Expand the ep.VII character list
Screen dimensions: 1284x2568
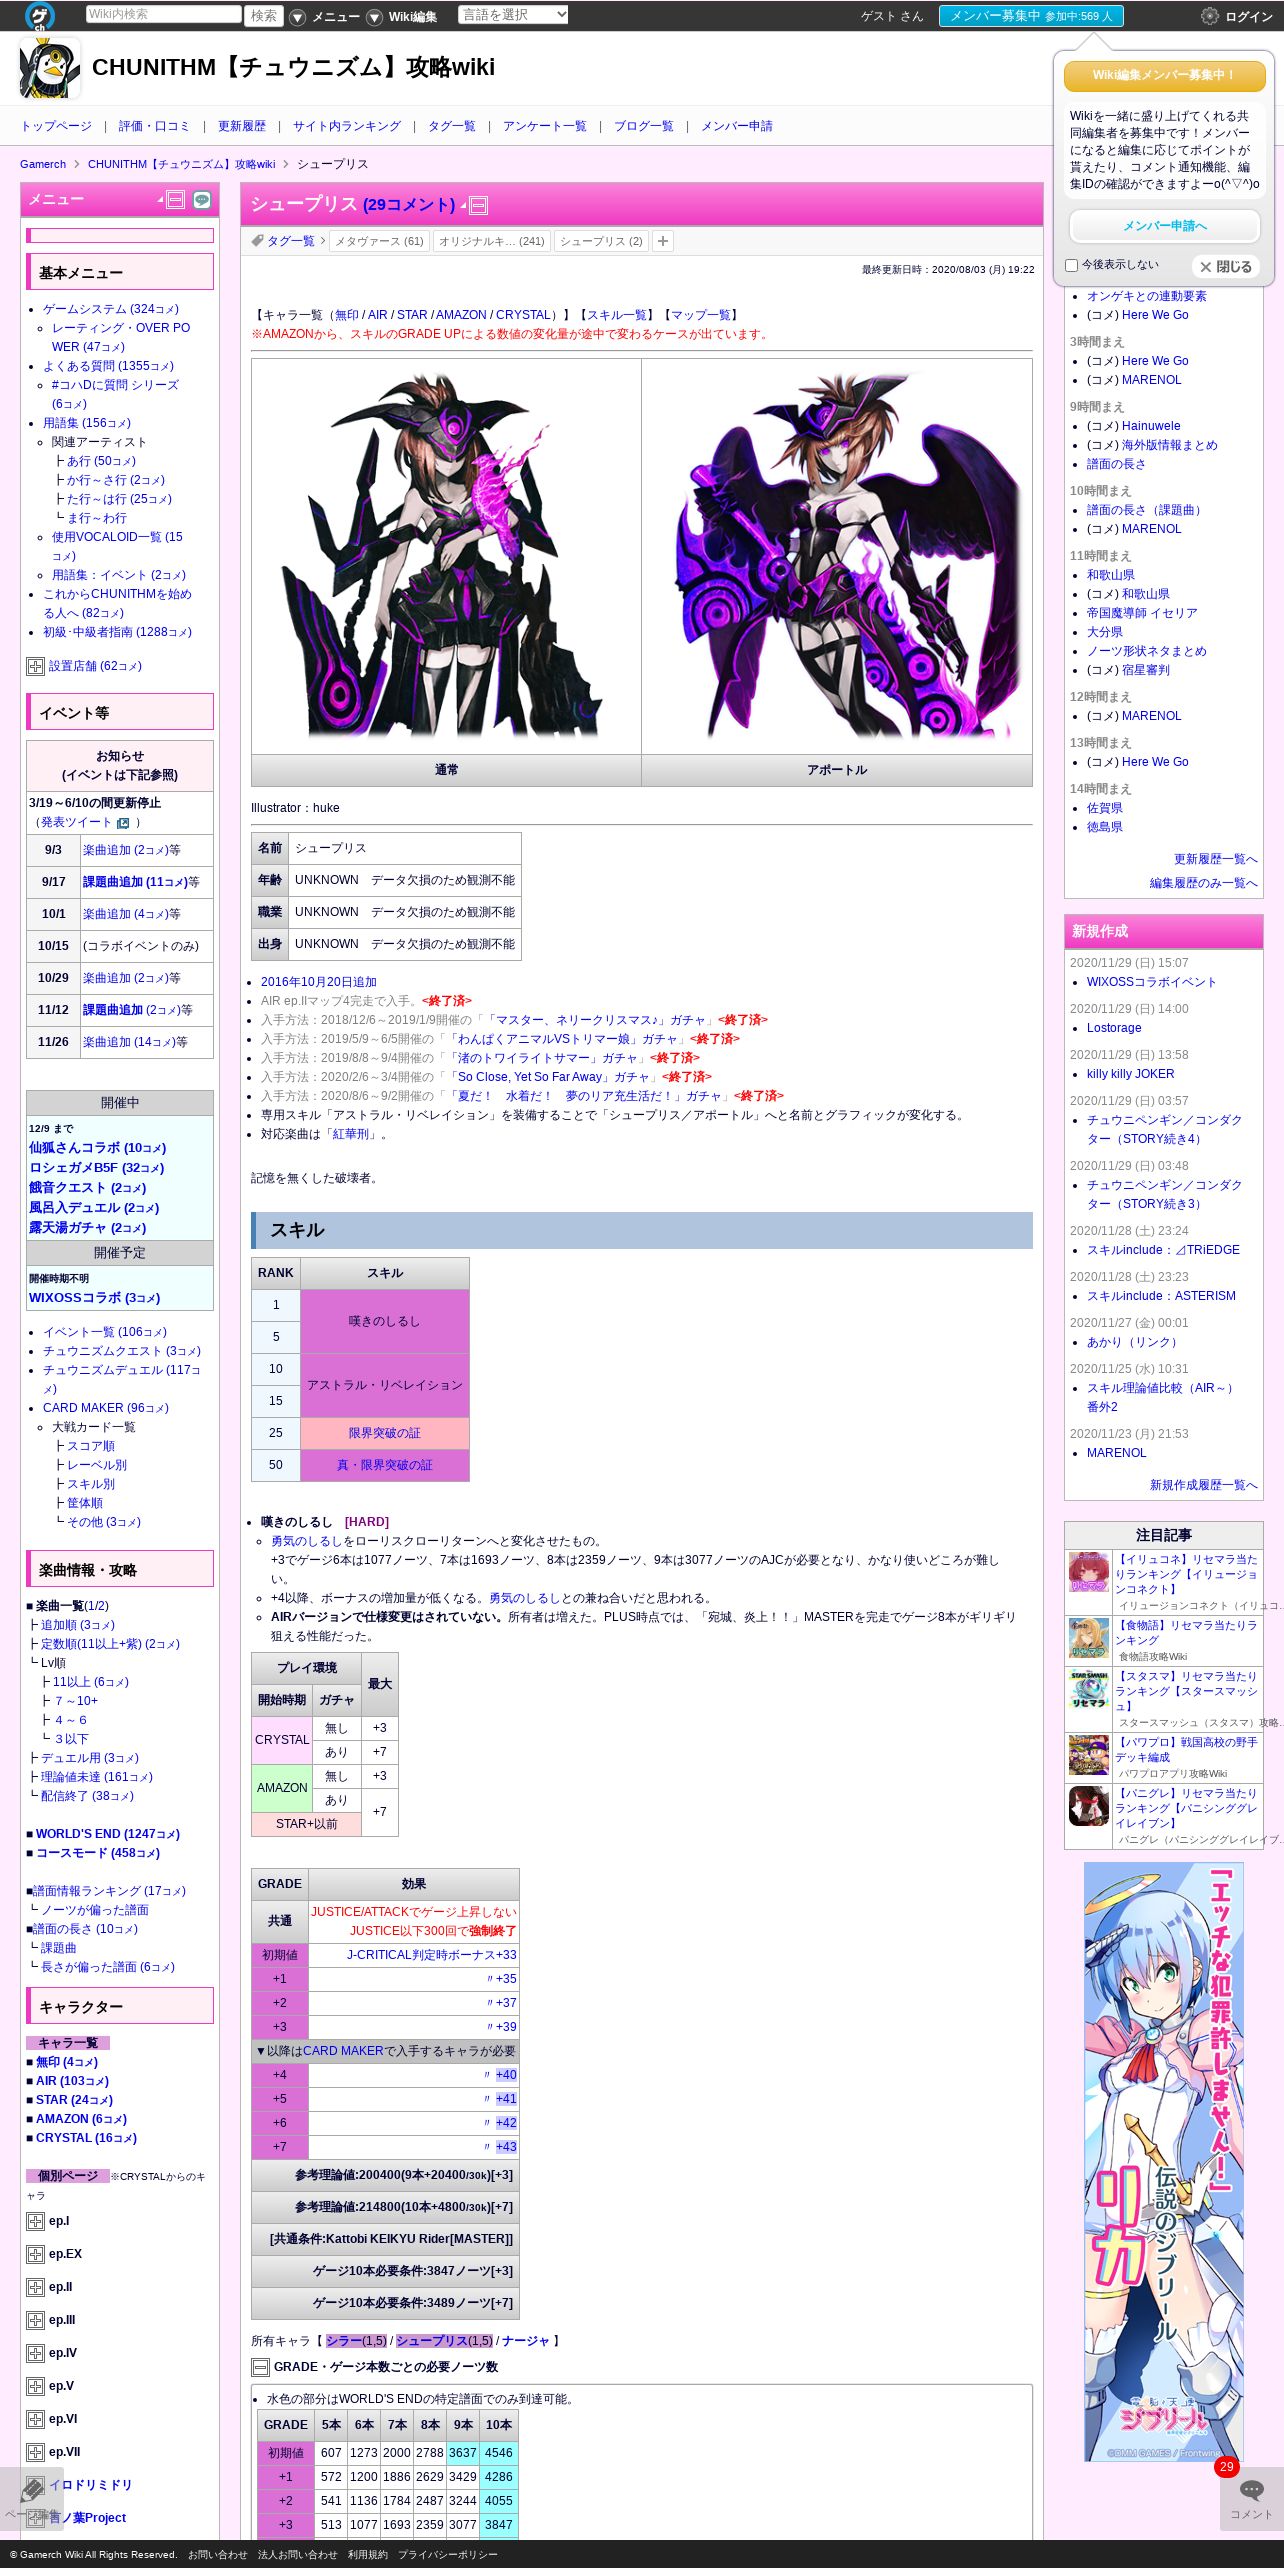35,2452
